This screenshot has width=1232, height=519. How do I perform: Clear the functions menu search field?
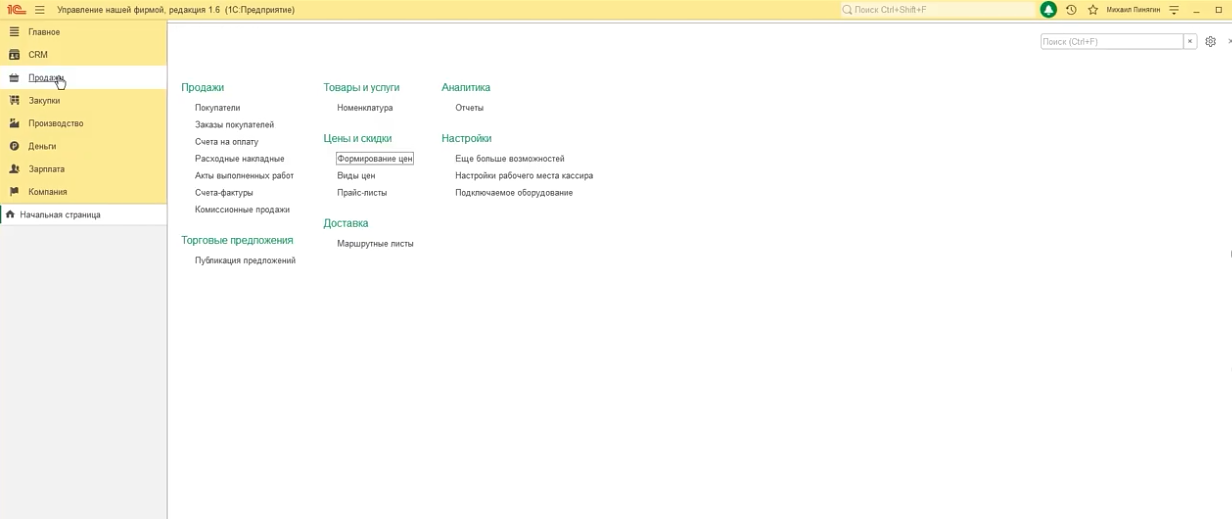[1190, 42]
